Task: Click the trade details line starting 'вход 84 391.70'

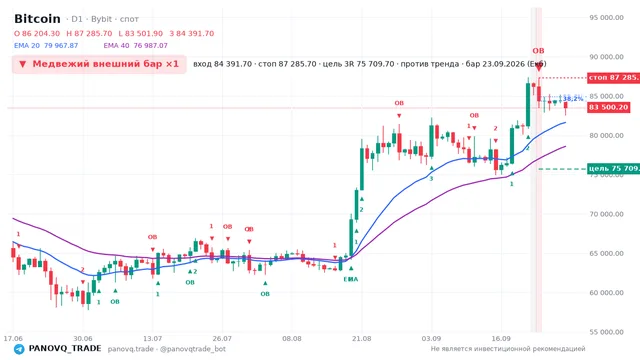Action: point(369,64)
